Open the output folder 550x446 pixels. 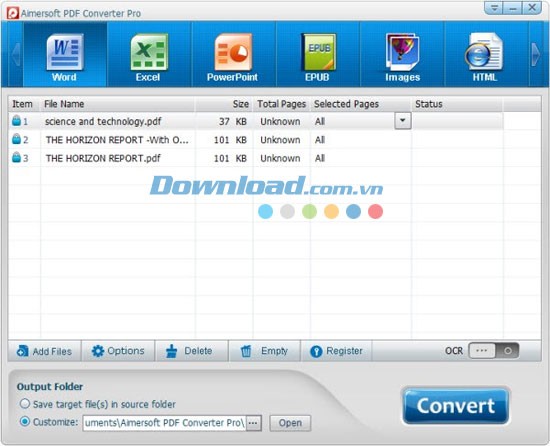(x=290, y=423)
